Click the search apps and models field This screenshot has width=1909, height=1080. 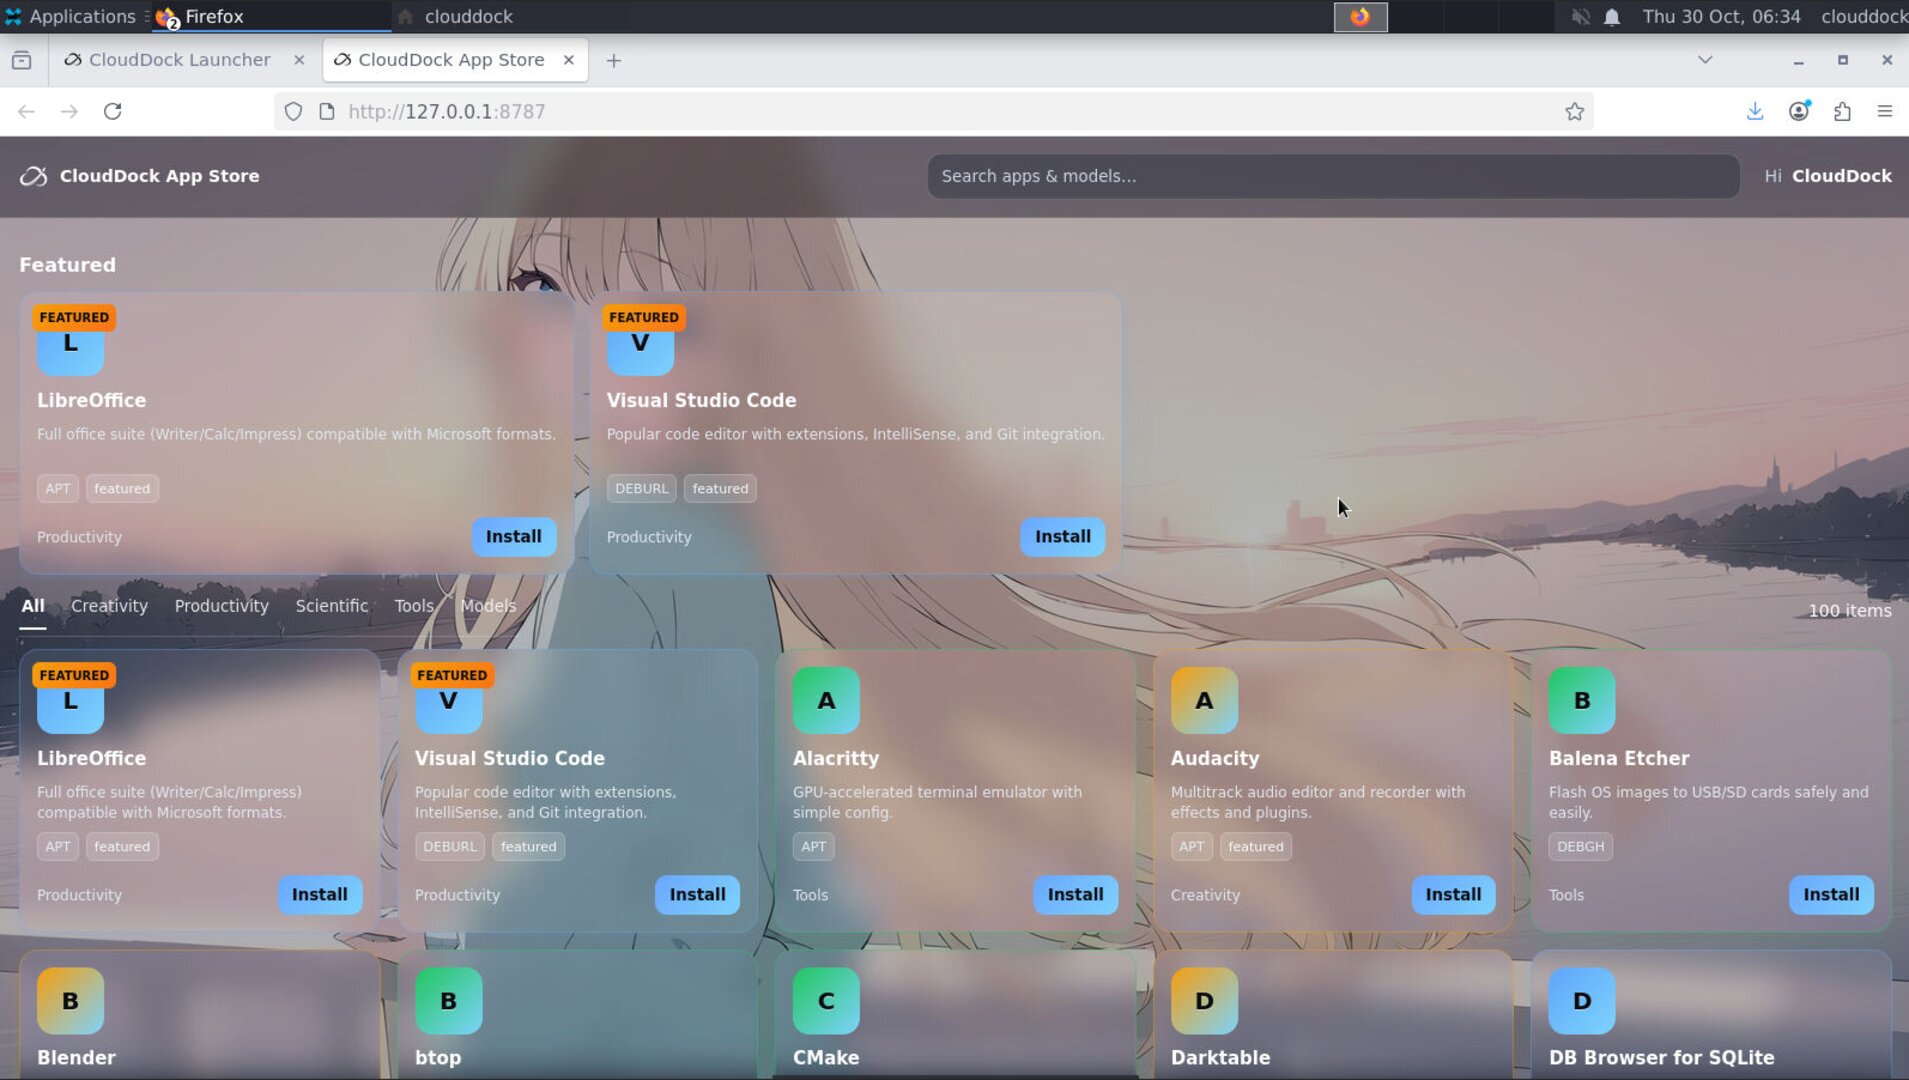pos(1333,176)
